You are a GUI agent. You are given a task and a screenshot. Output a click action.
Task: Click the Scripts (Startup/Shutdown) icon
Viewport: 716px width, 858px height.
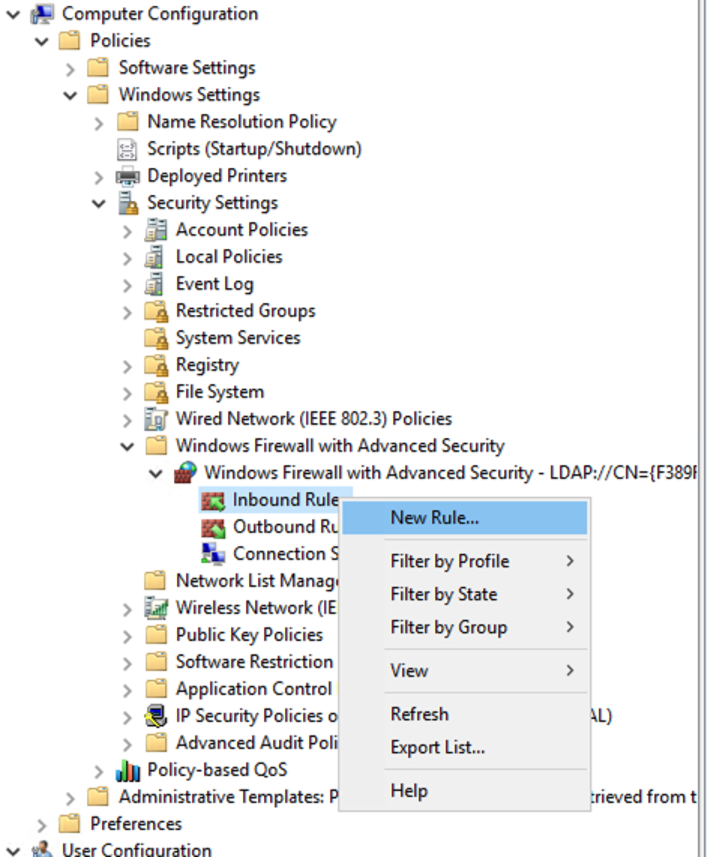[127, 149]
